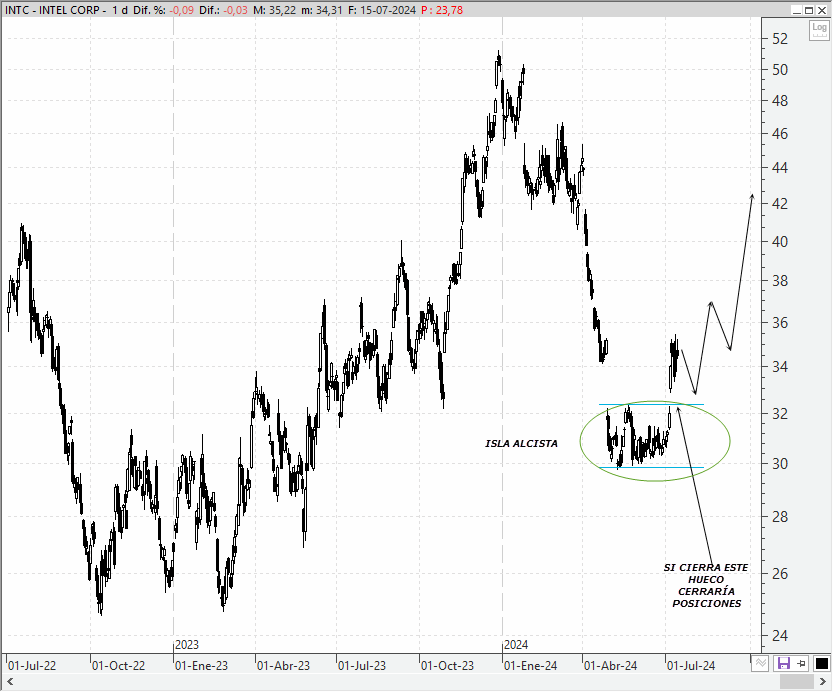Click the purple save floppy disk icon
This screenshot has width=833, height=692.
[784, 663]
